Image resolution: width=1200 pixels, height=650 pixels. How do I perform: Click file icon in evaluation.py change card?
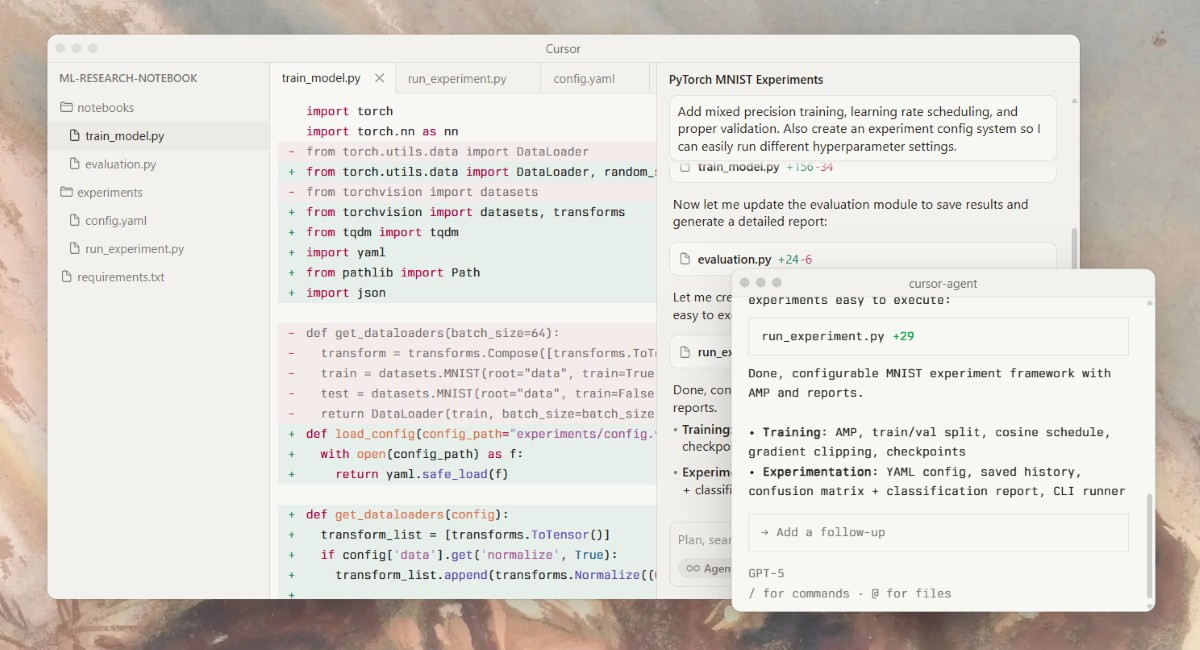685,259
